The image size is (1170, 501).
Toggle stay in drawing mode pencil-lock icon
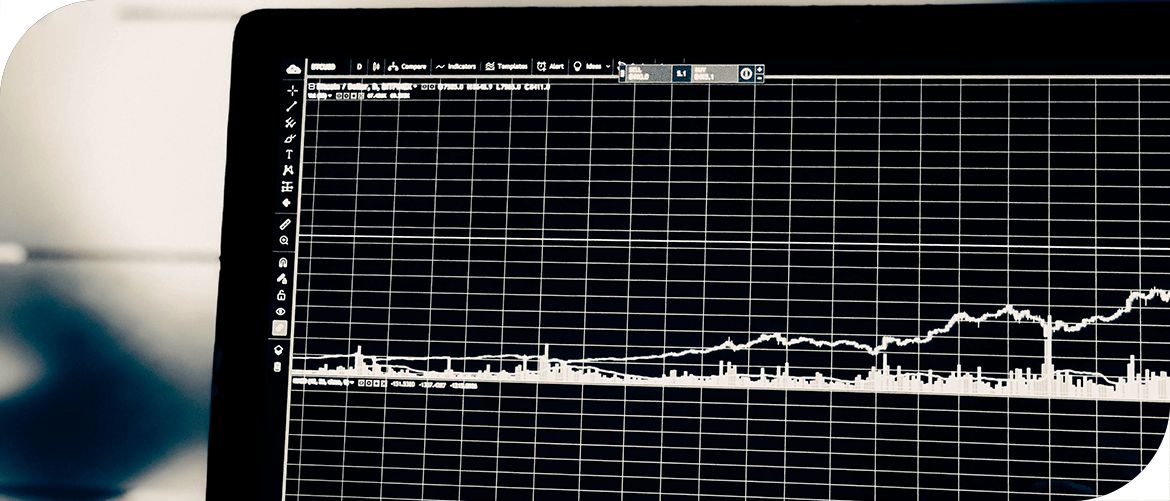click(282, 278)
